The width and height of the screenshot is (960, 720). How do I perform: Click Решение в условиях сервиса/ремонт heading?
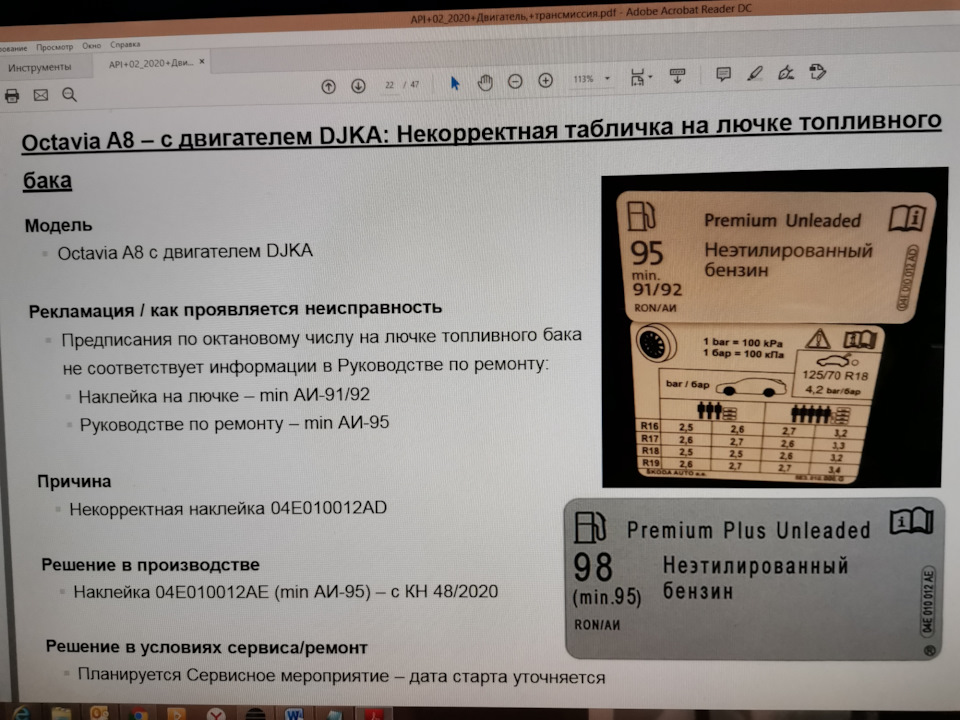(206, 647)
